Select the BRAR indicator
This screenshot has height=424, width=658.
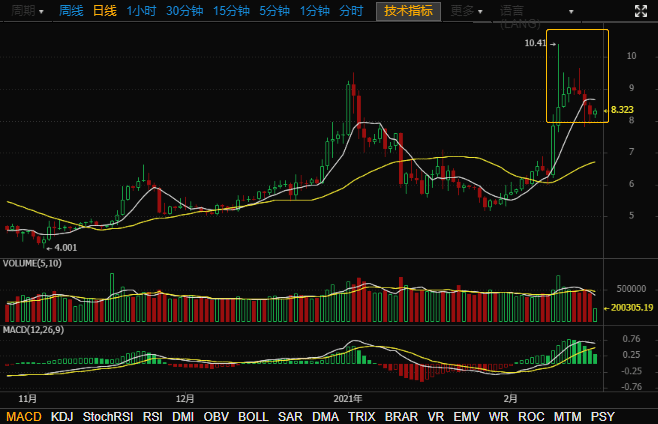pyautogui.click(x=401, y=416)
